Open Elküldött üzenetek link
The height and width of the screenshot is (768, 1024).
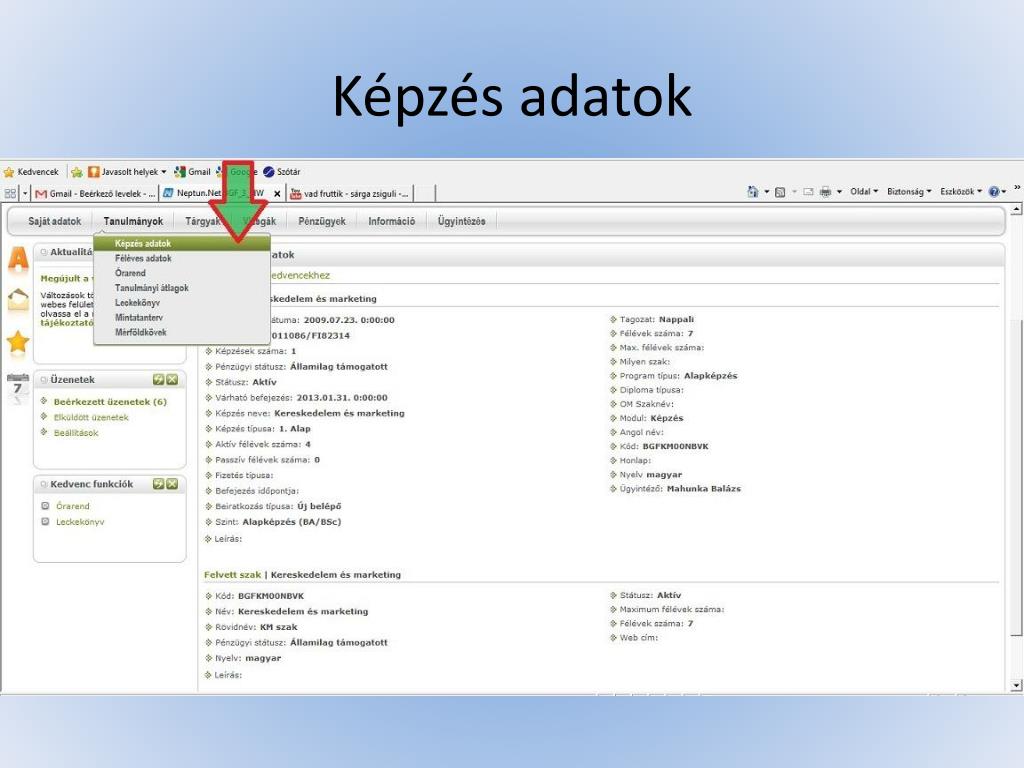(91, 417)
